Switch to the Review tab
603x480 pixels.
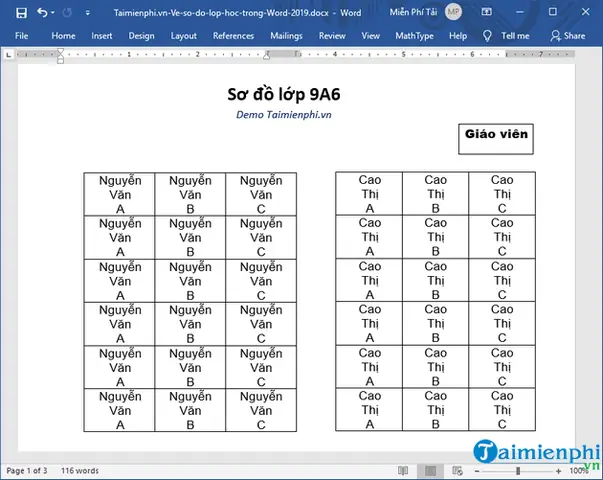pyautogui.click(x=332, y=36)
